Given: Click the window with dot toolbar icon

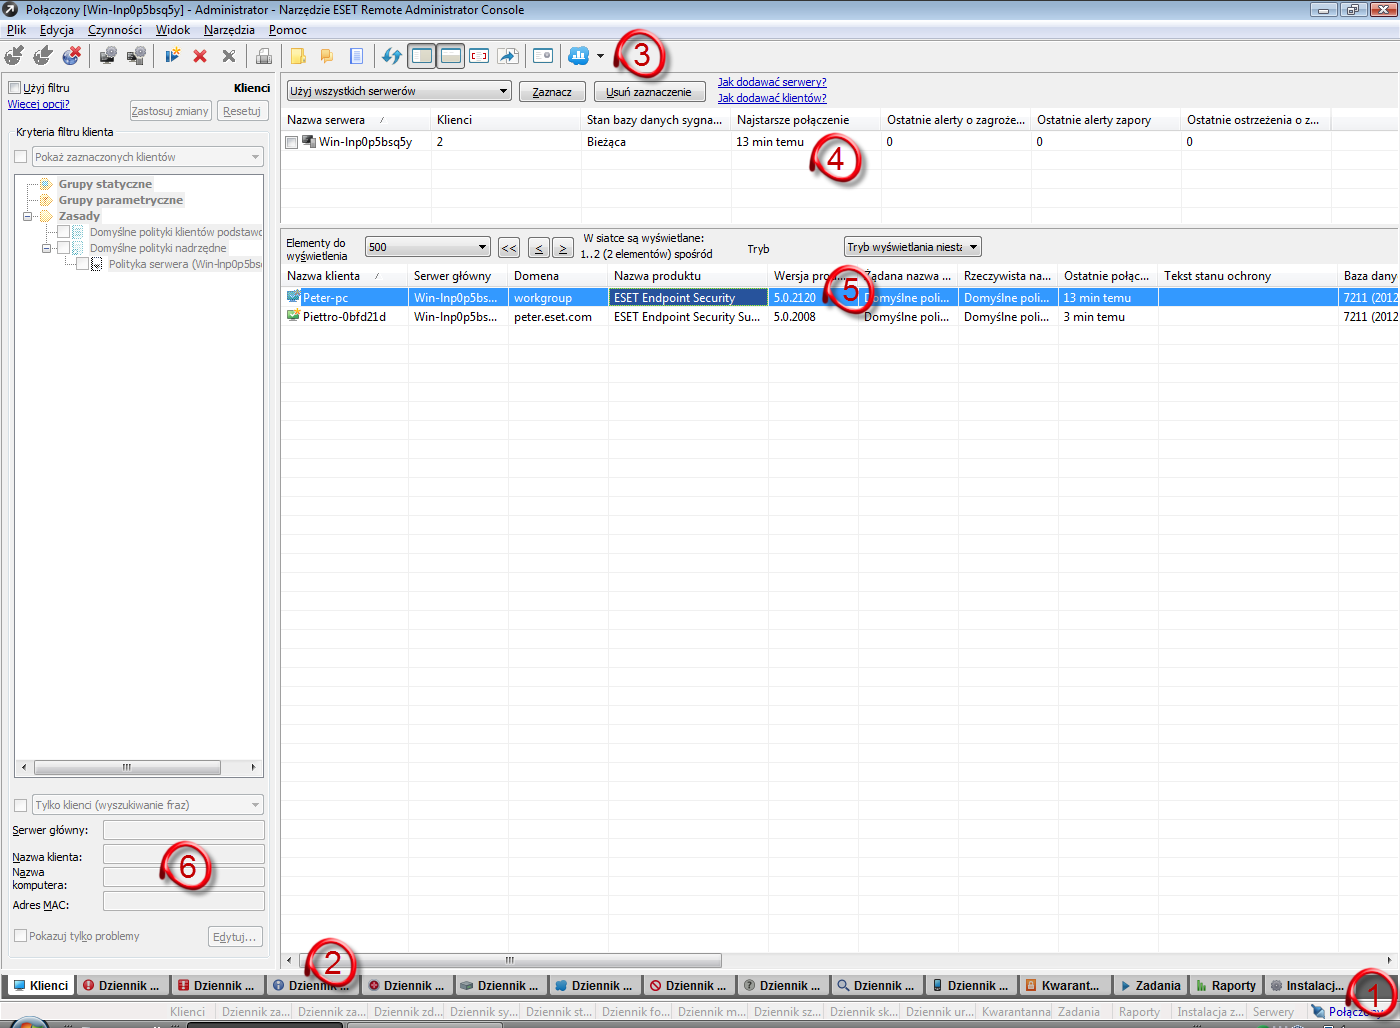Looking at the screenshot, I should coord(543,56).
